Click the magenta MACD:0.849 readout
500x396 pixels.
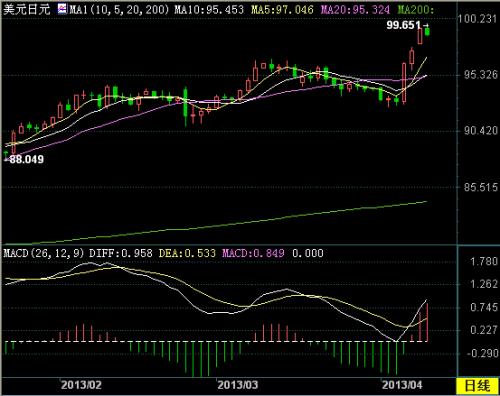point(253,253)
